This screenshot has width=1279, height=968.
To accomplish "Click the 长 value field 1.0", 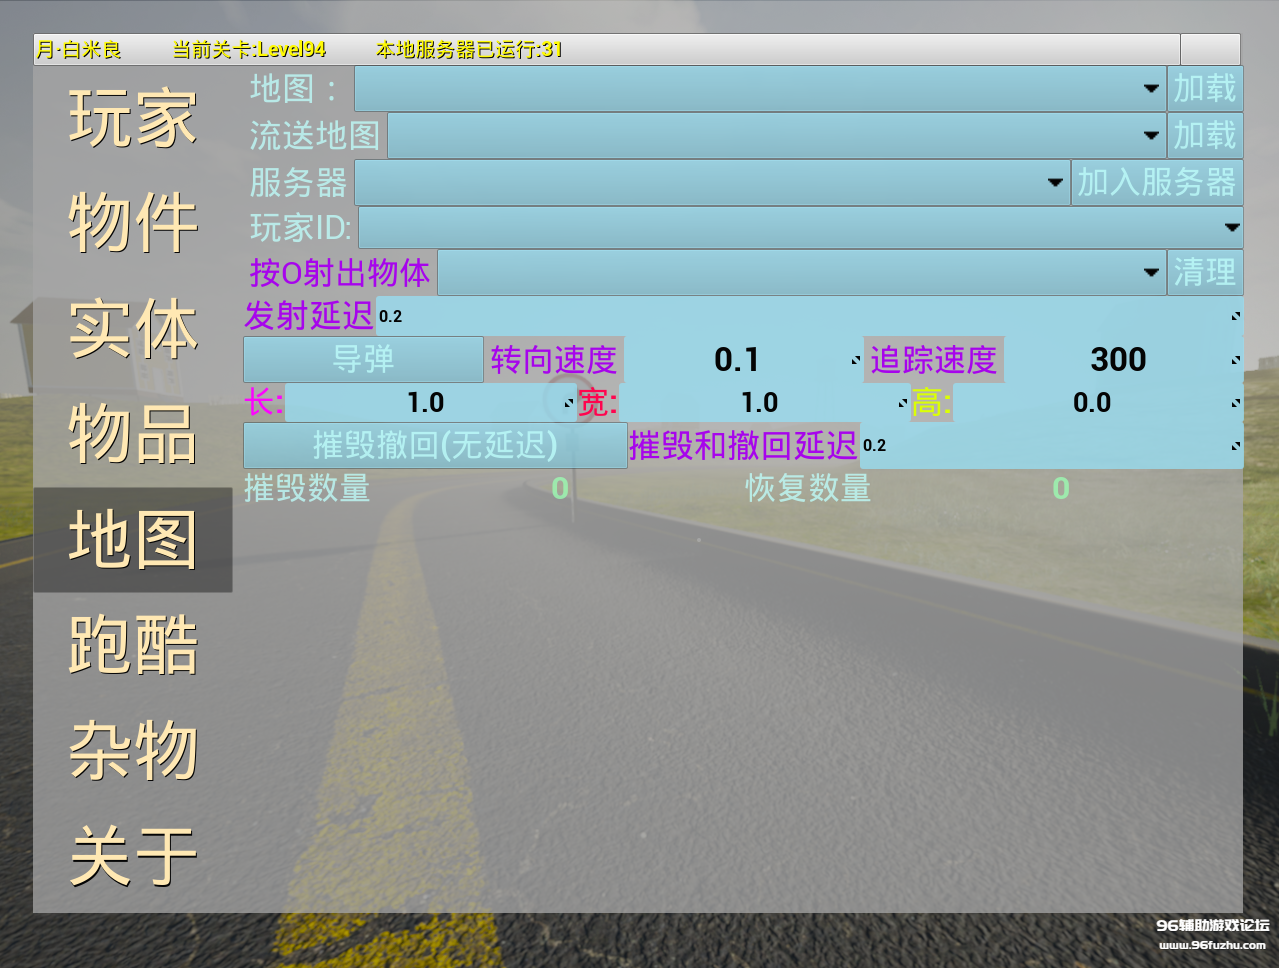I will pos(431,403).
